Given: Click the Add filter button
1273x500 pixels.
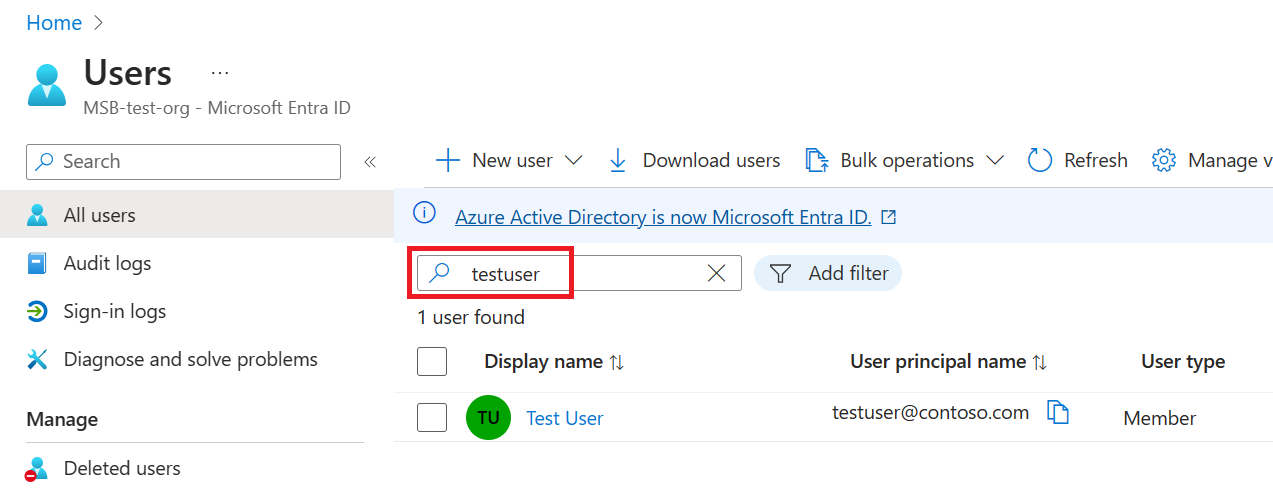Looking at the screenshot, I should pos(828,273).
